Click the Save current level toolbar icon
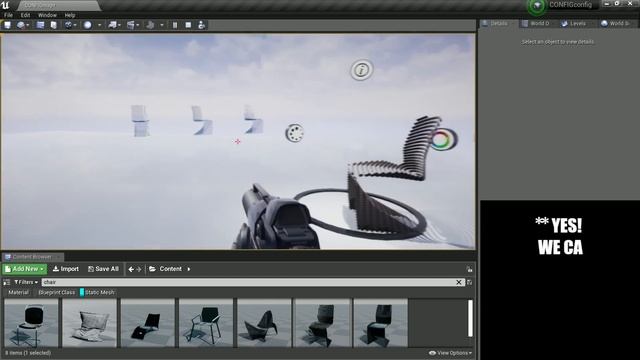Screen dimensions: 640x360 tap(7, 25)
